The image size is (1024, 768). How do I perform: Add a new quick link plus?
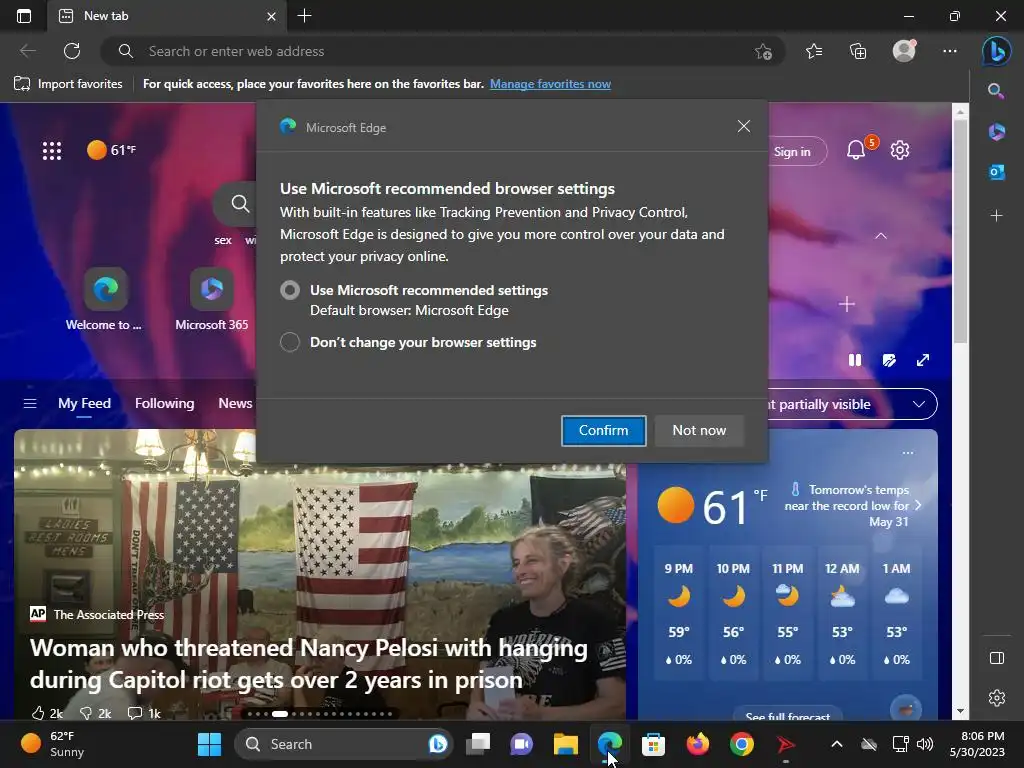pos(846,304)
